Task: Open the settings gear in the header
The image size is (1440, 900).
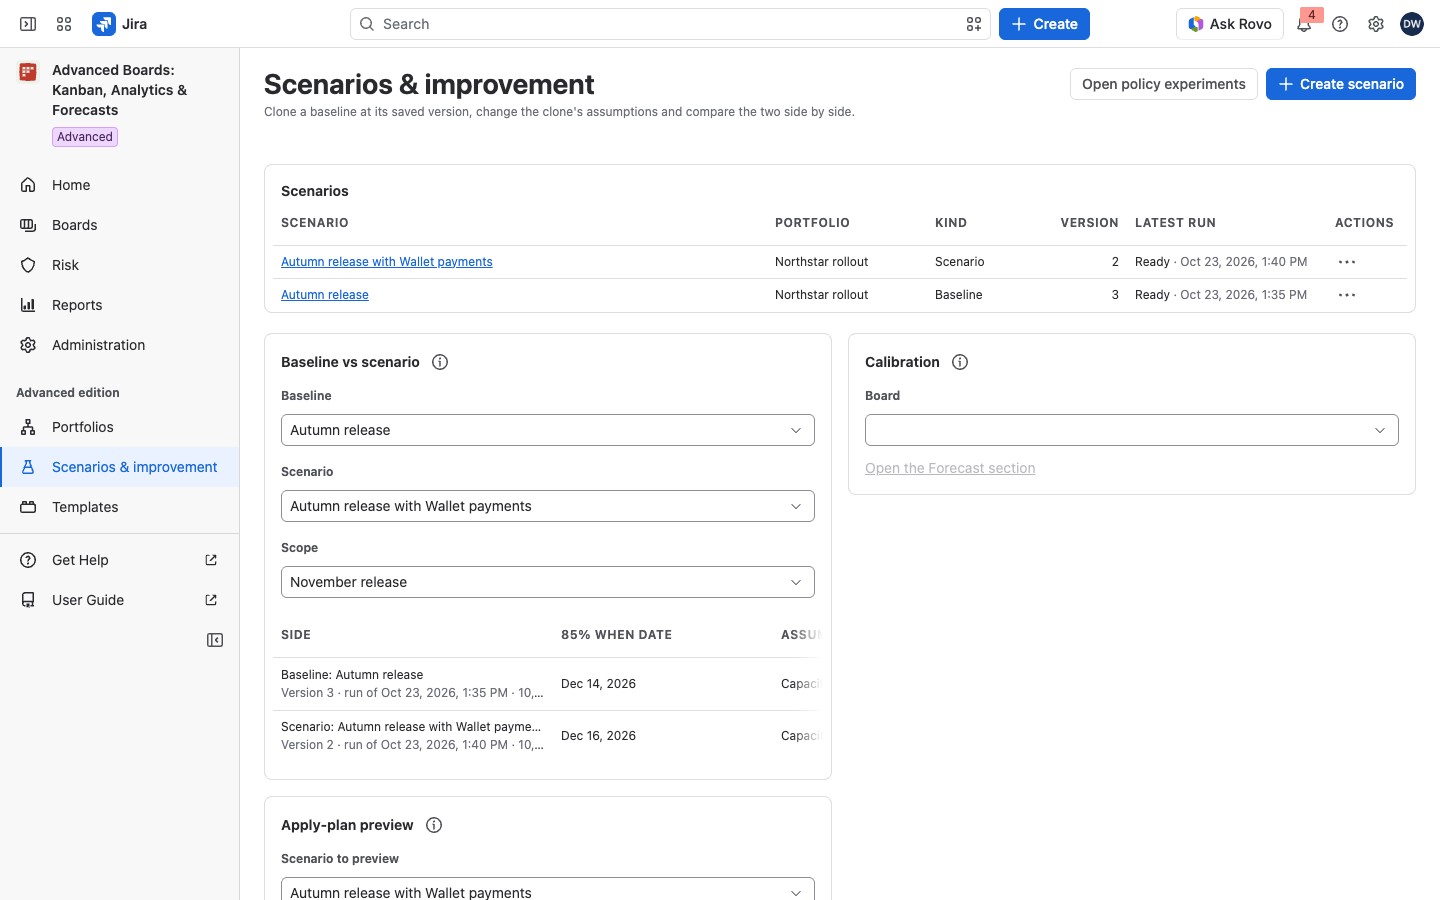Action: point(1376,24)
